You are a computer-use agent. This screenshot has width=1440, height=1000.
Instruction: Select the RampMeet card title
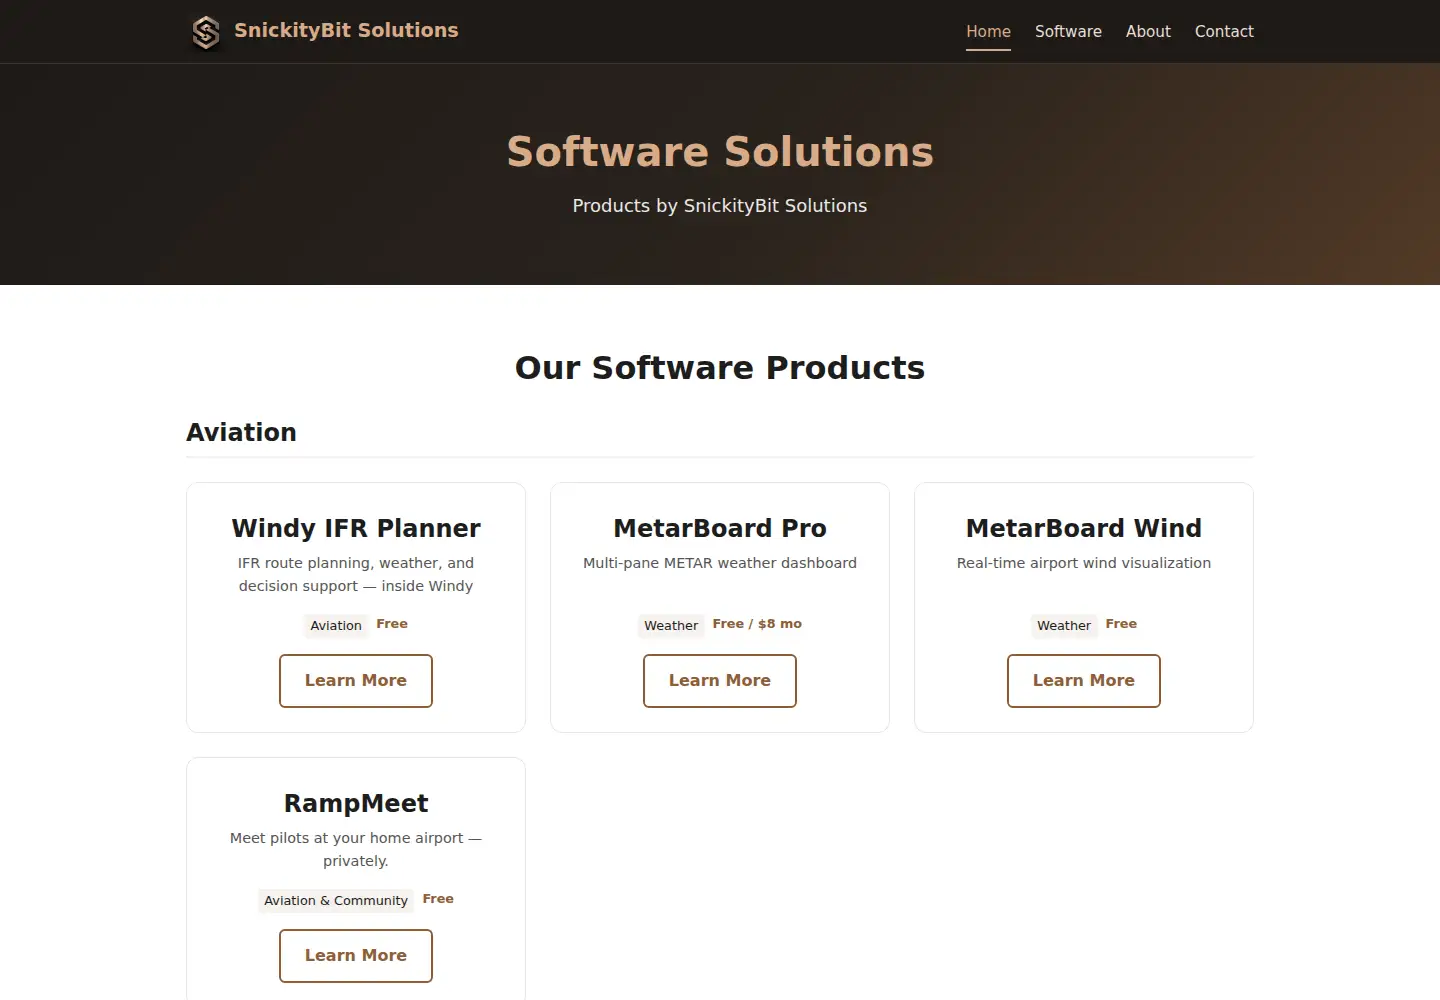356,803
